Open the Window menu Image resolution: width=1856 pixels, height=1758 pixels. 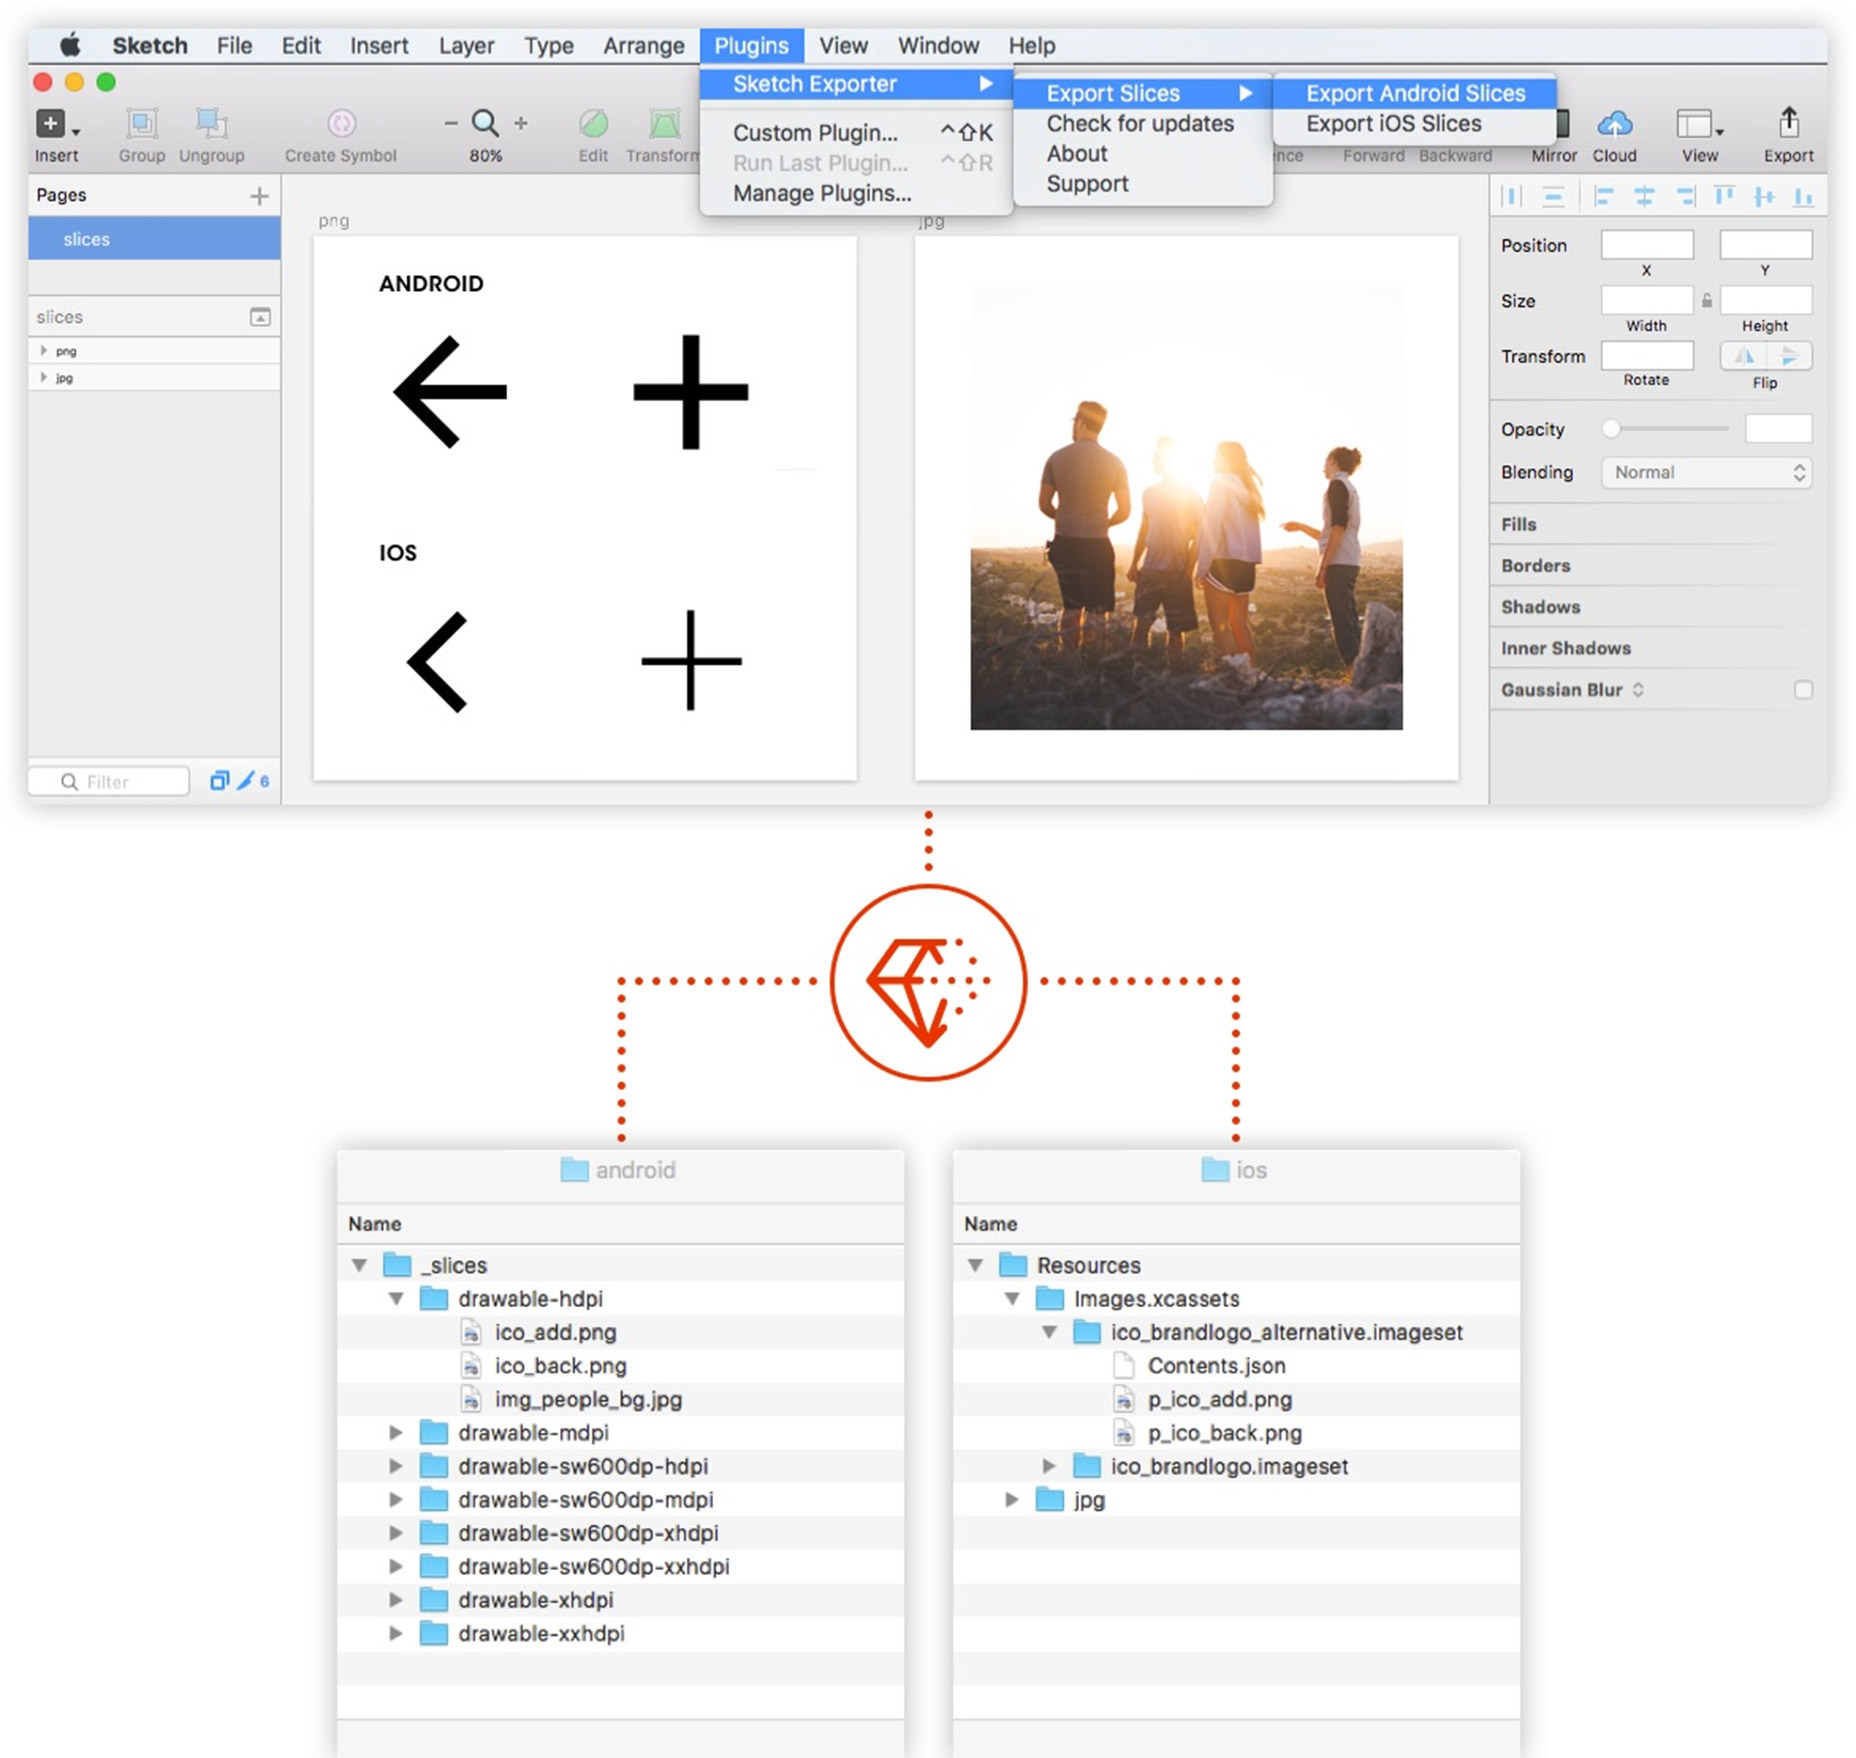coord(938,46)
